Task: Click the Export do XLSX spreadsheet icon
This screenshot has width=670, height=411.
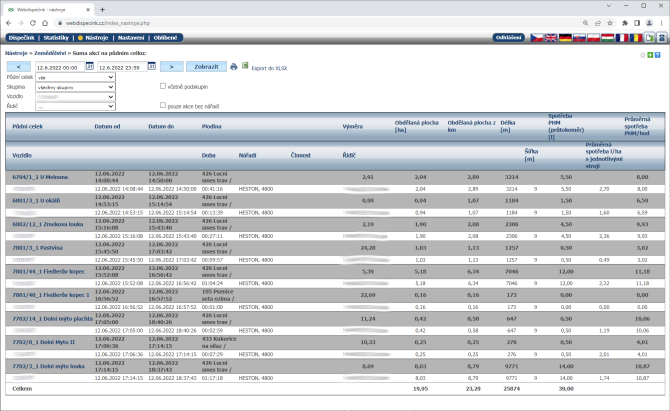Action: tap(245, 67)
